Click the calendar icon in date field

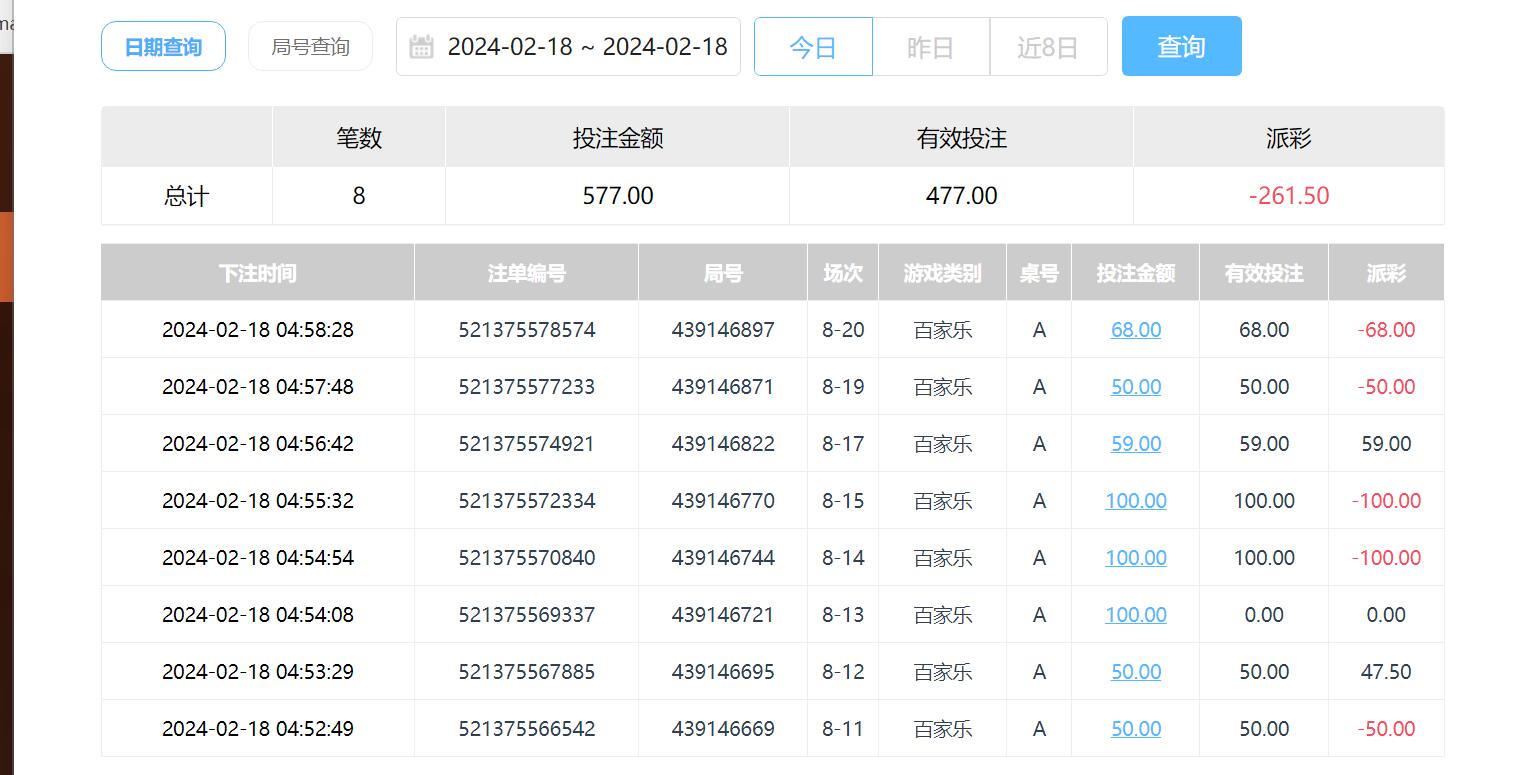coord(421,47)
